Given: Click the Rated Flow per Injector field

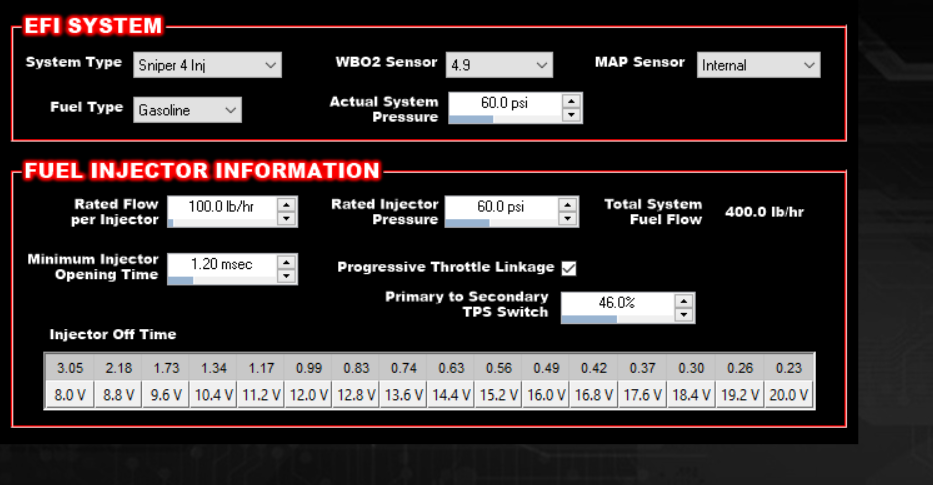Looking at the screenshot, I should pos(221,205).
